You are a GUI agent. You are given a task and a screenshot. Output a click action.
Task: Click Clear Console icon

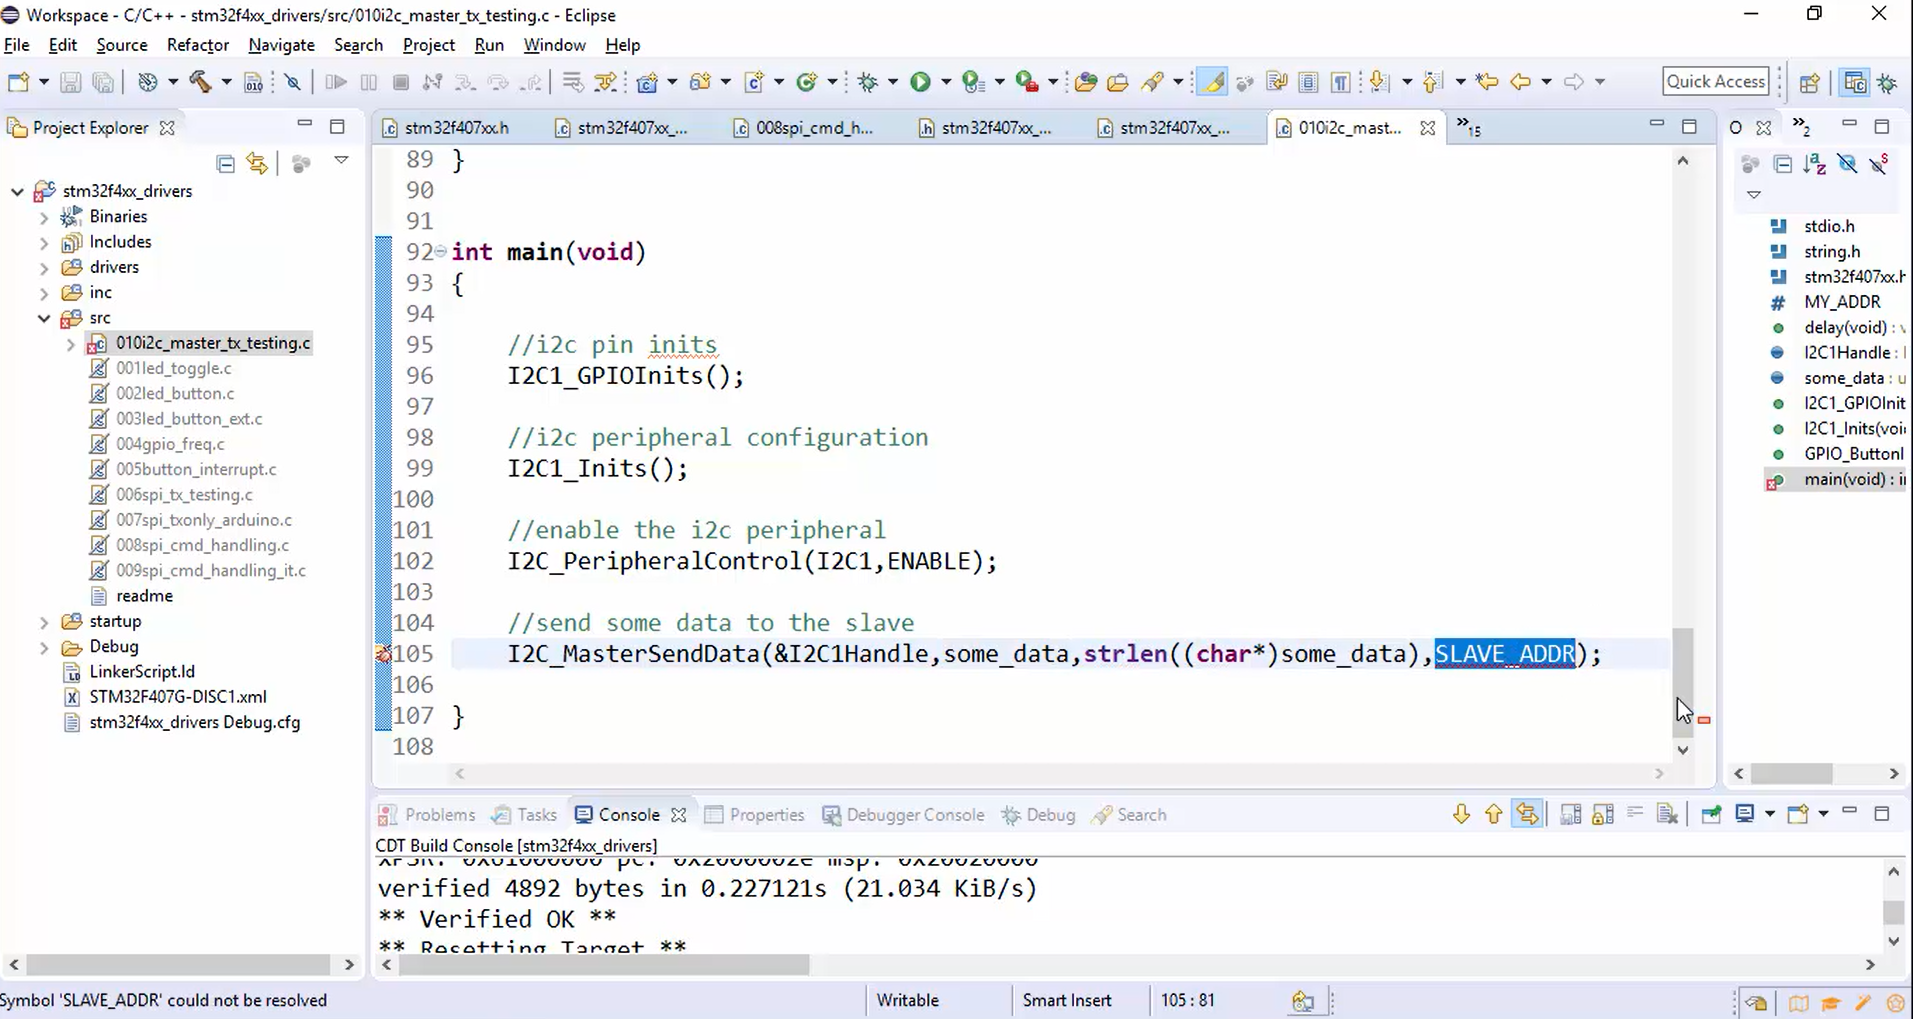(x=1667, y=814)
